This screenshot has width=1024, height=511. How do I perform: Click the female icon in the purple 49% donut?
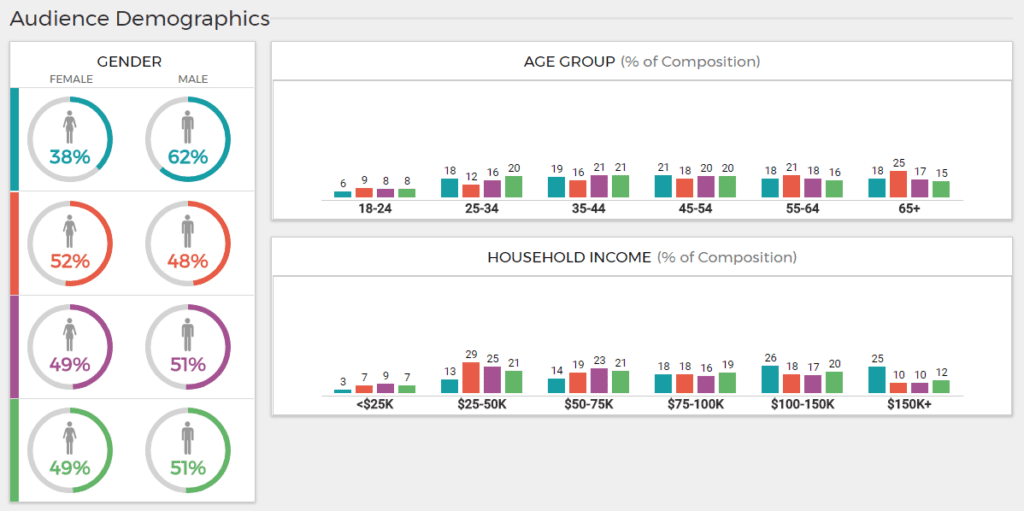click(x=69, y=335)
